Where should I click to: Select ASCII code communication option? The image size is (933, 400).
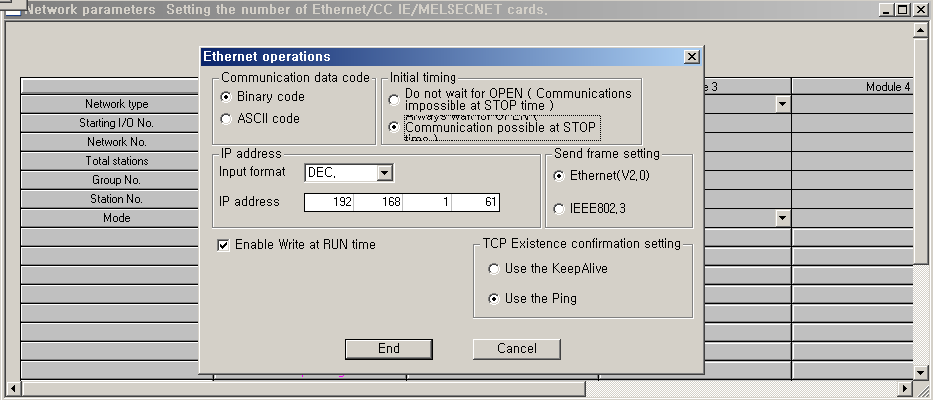pyautogui.click(x=226, y=119)
